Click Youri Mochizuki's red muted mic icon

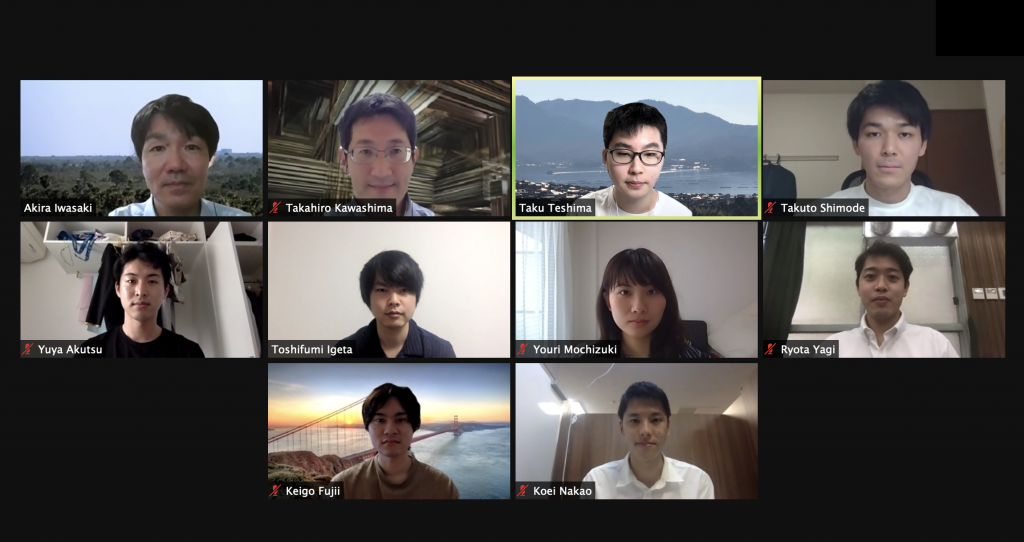(522, 349)
